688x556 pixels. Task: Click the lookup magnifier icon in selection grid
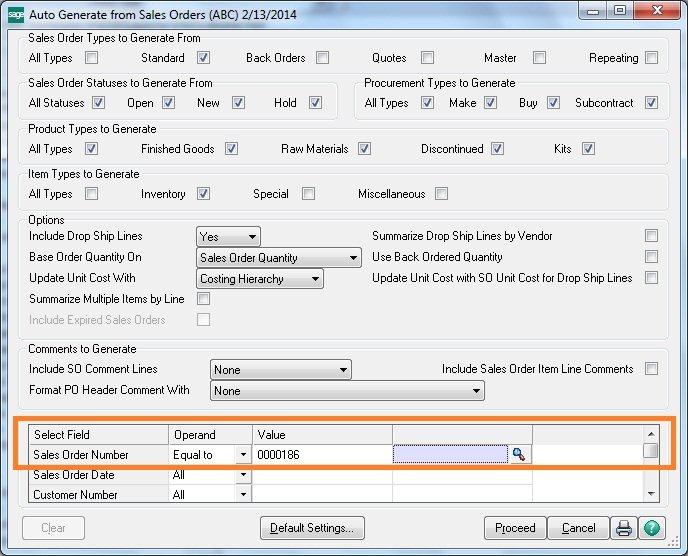click(518, 455)
